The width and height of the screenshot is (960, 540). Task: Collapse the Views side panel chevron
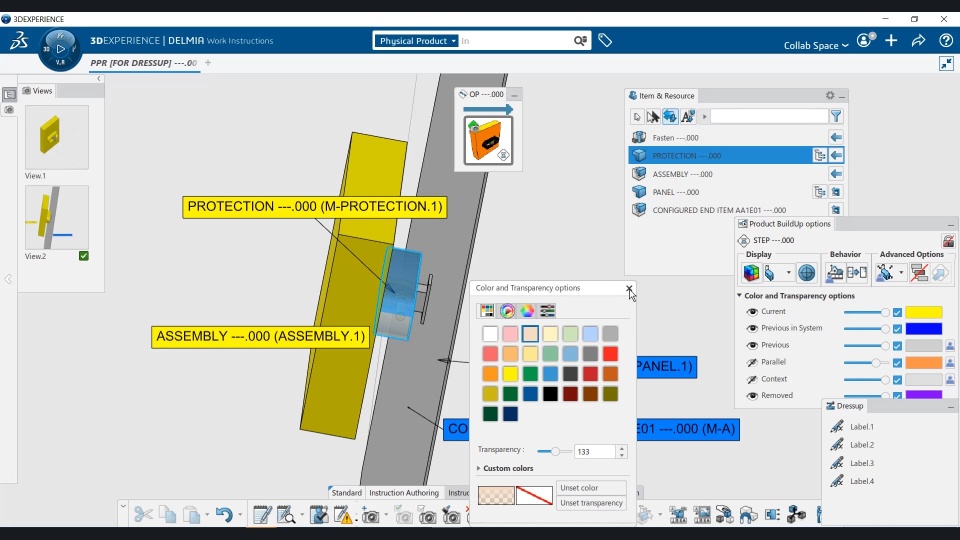99,78
